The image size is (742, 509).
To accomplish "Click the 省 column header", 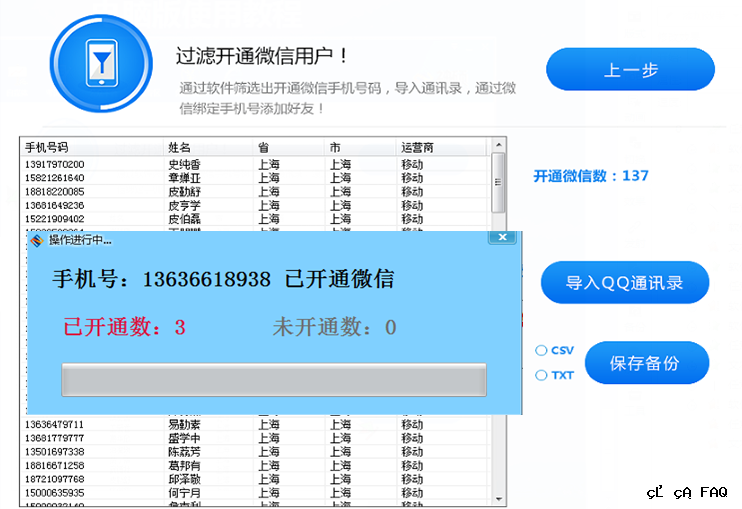I will pos(290,147).
